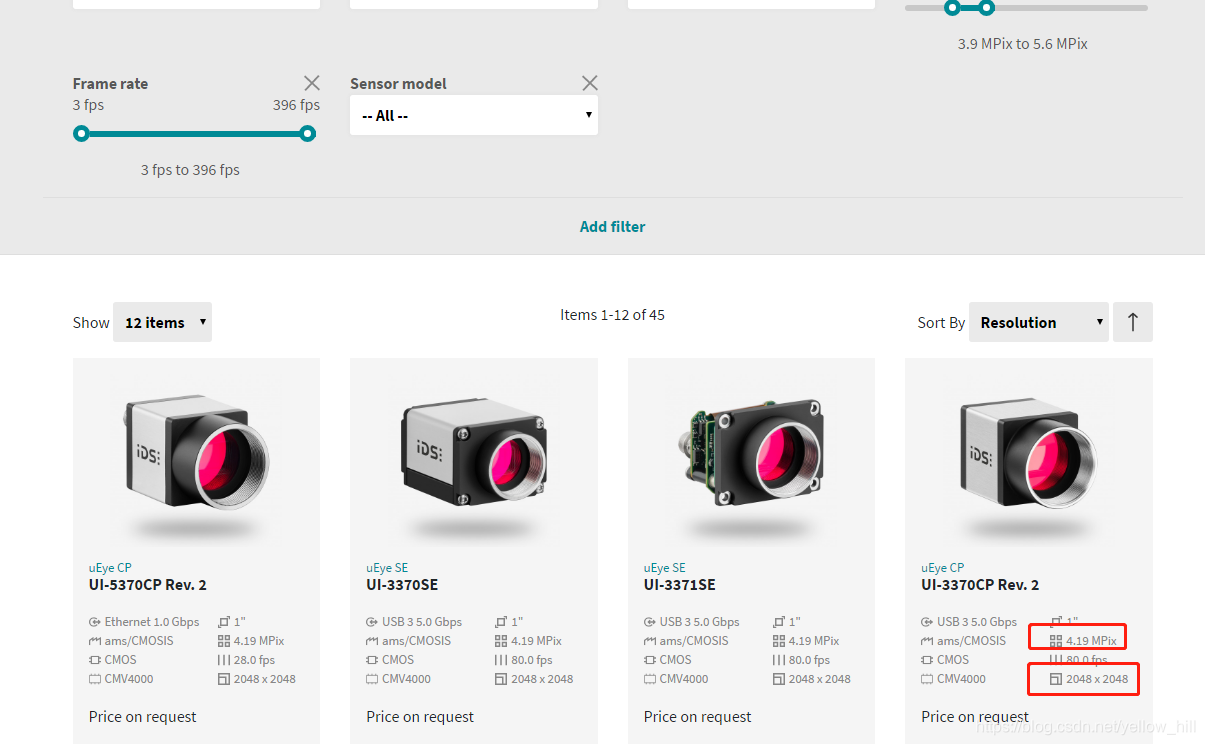
Task: Toggle the sort direction arrow
Action: click(1133, 322)
